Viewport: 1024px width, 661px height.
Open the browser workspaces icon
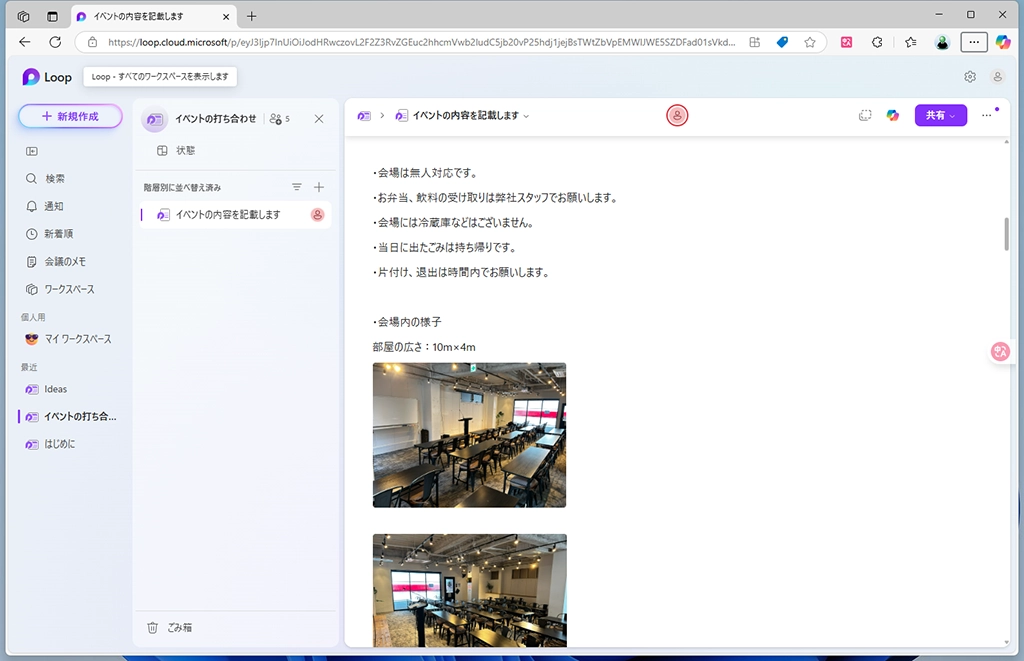pos(24,16)
